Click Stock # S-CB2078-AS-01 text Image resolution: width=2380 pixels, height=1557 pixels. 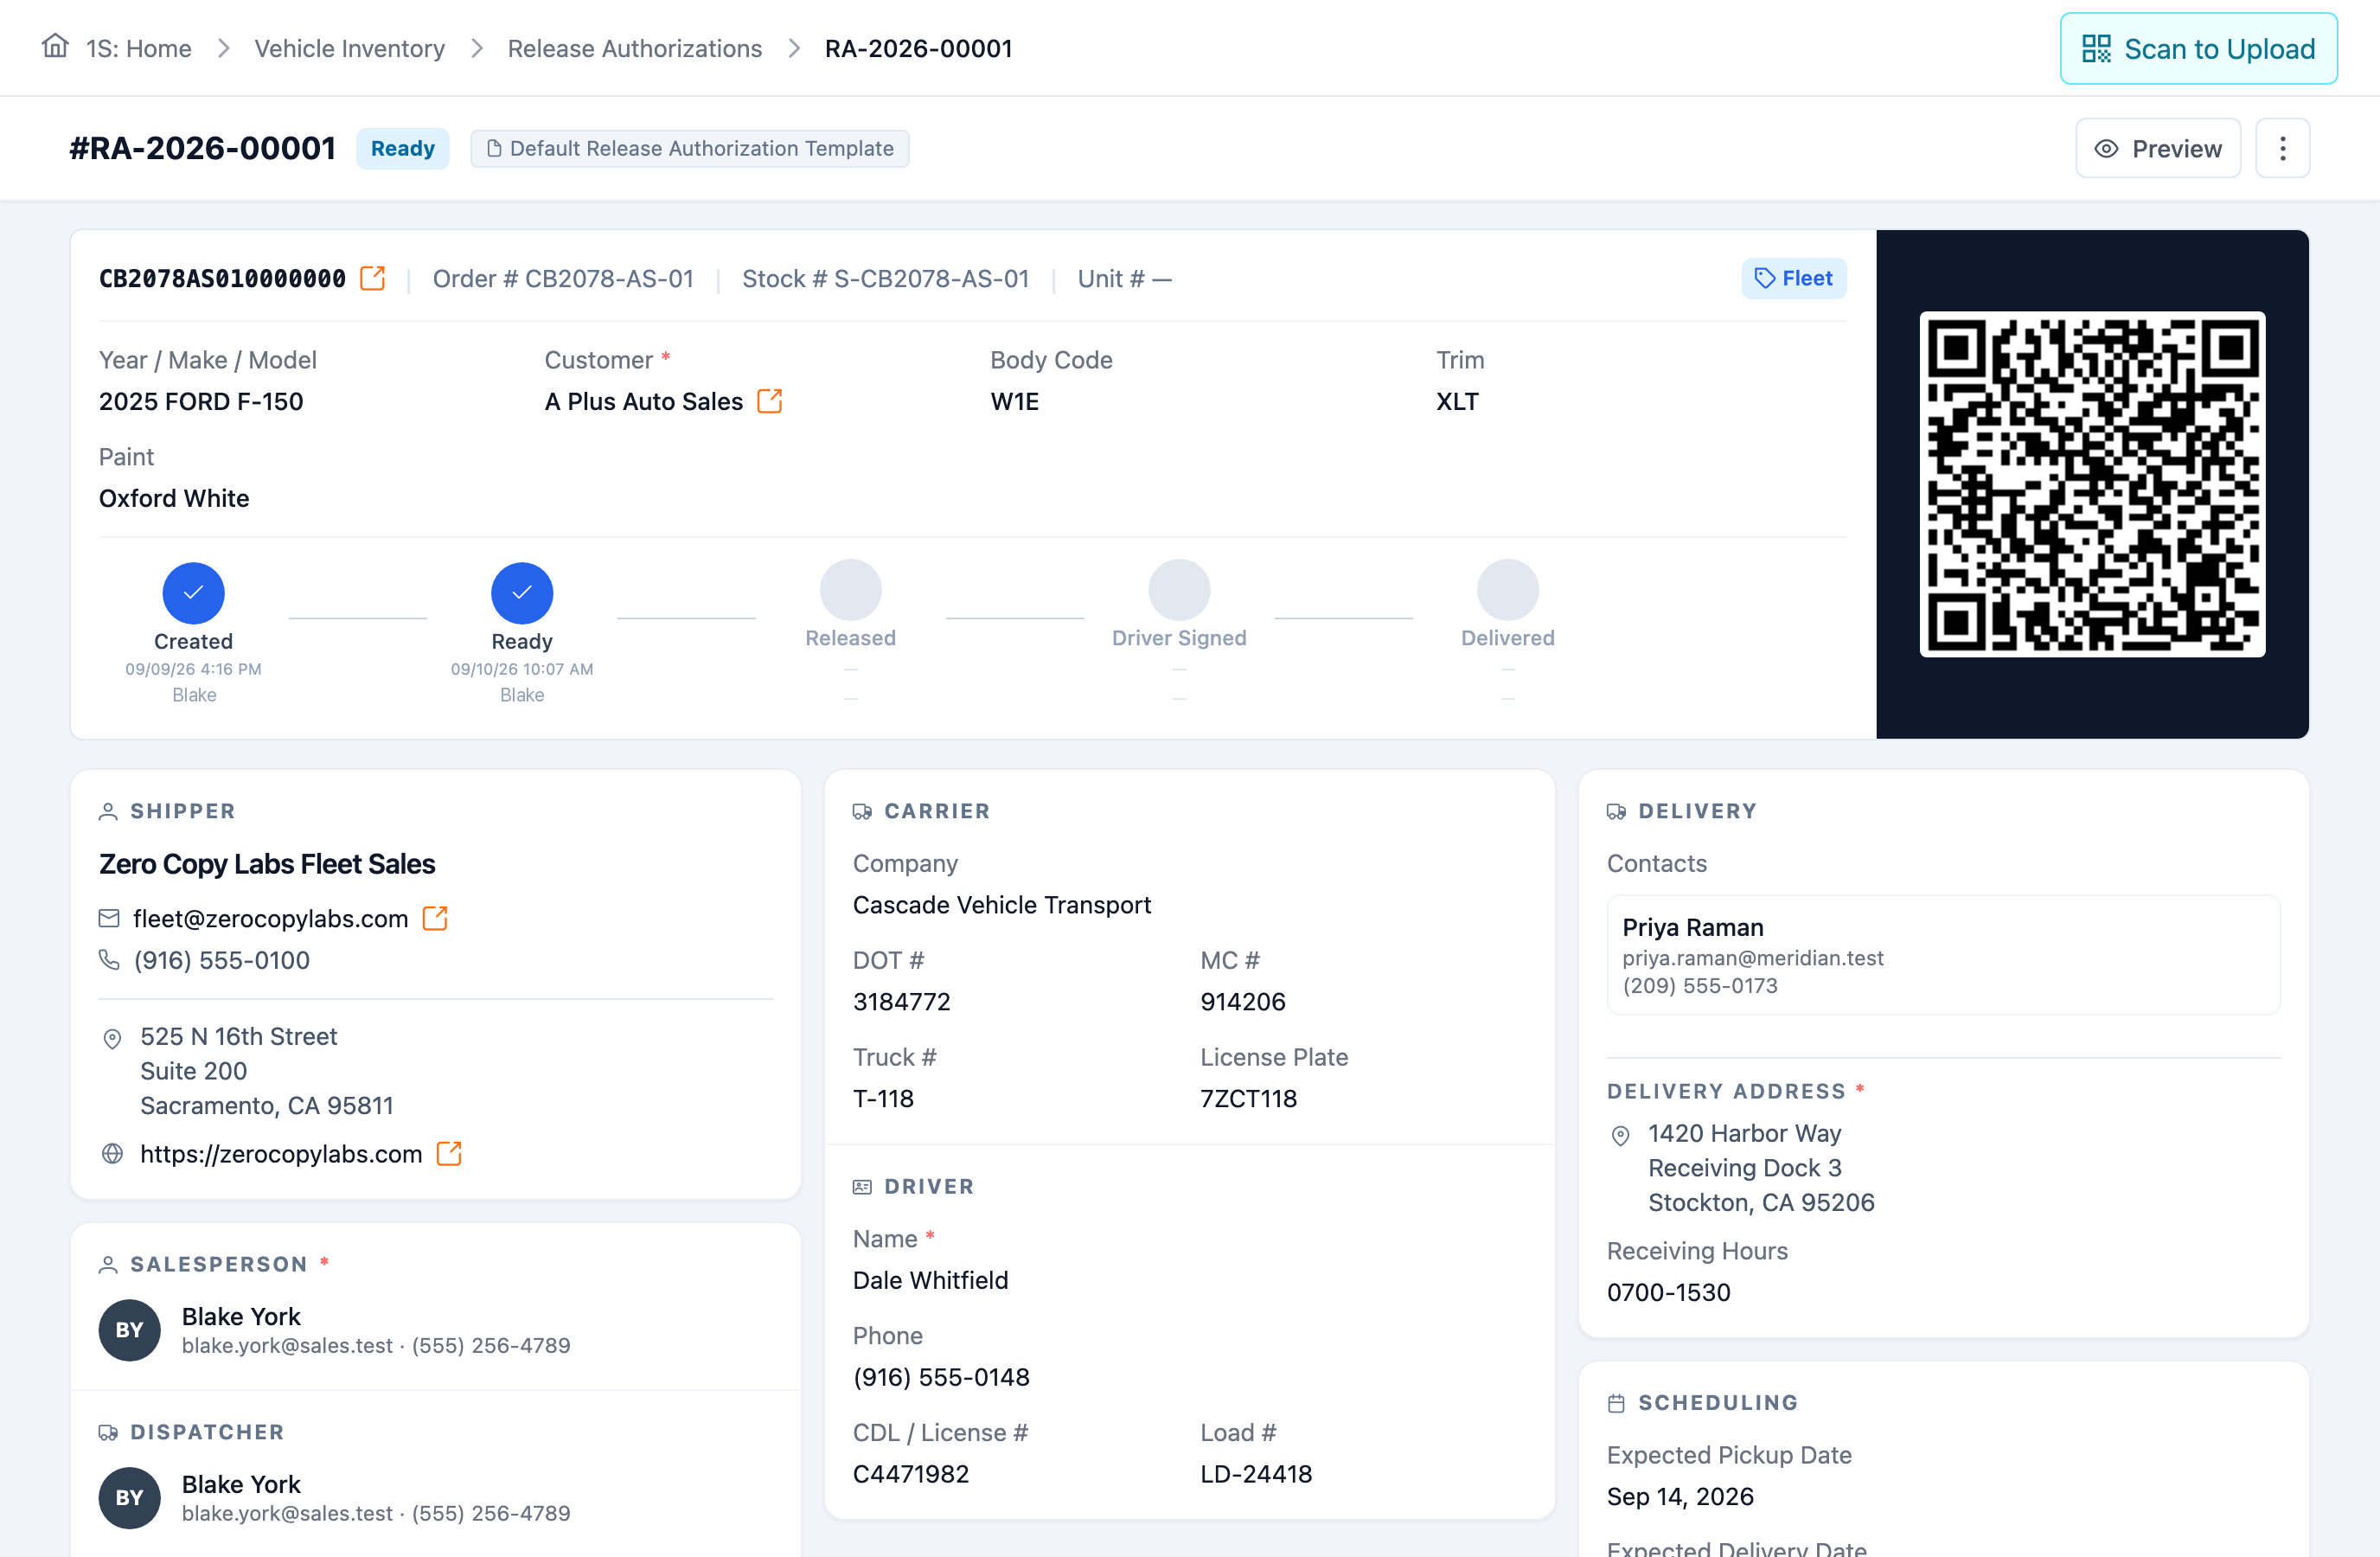885,278
